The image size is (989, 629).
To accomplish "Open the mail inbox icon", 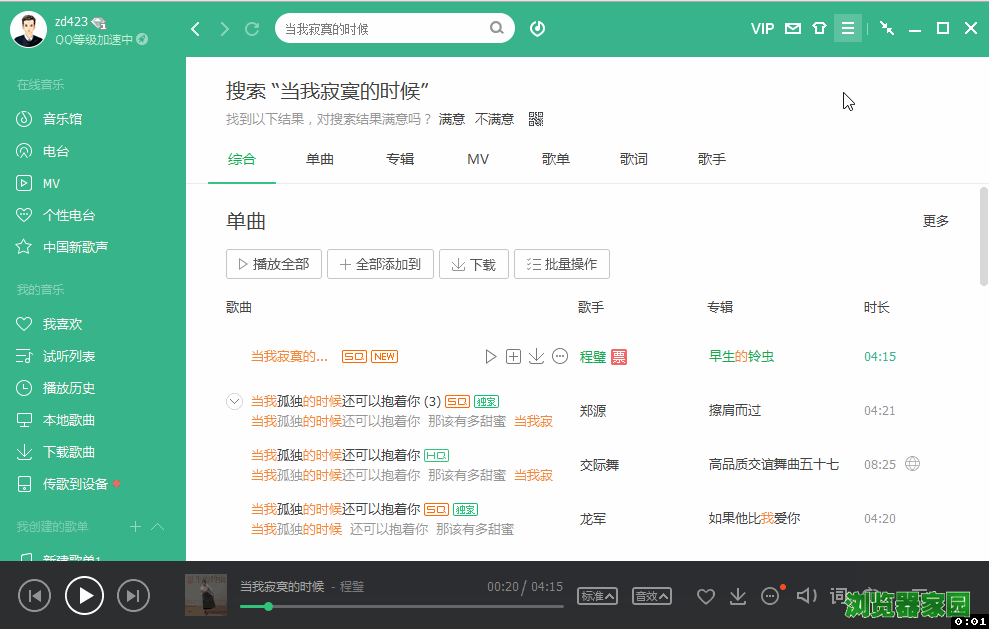I will pos(793,29).
